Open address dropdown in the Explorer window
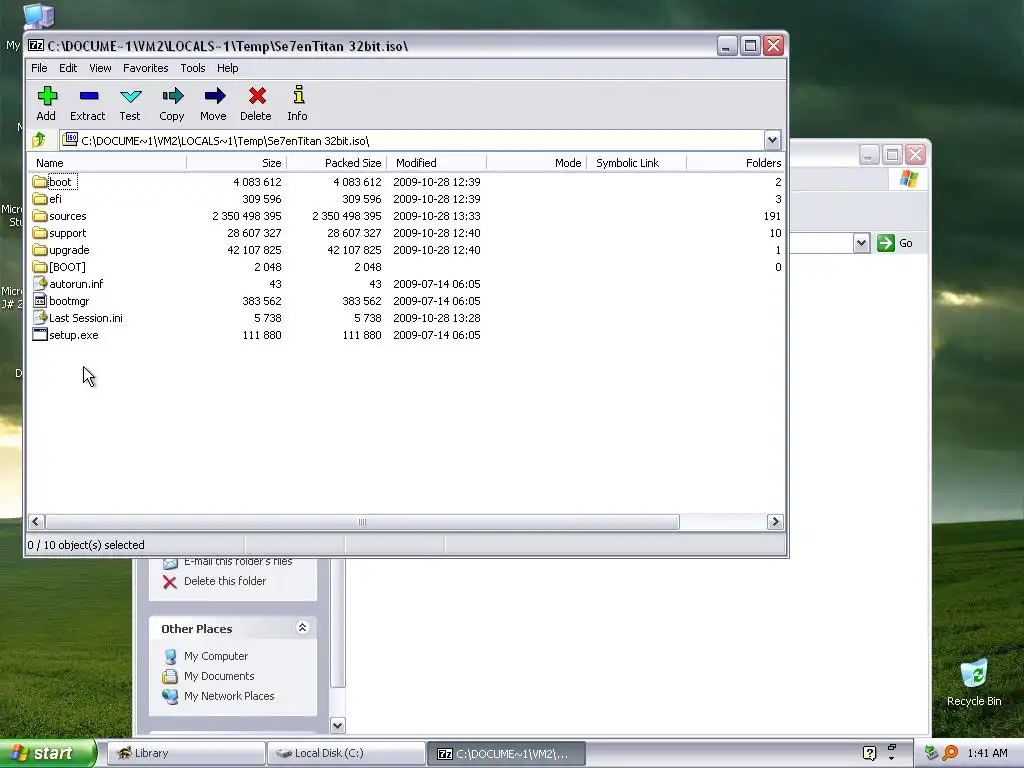The width and height of the screenshot is (1024, 768). click(861, 243)
